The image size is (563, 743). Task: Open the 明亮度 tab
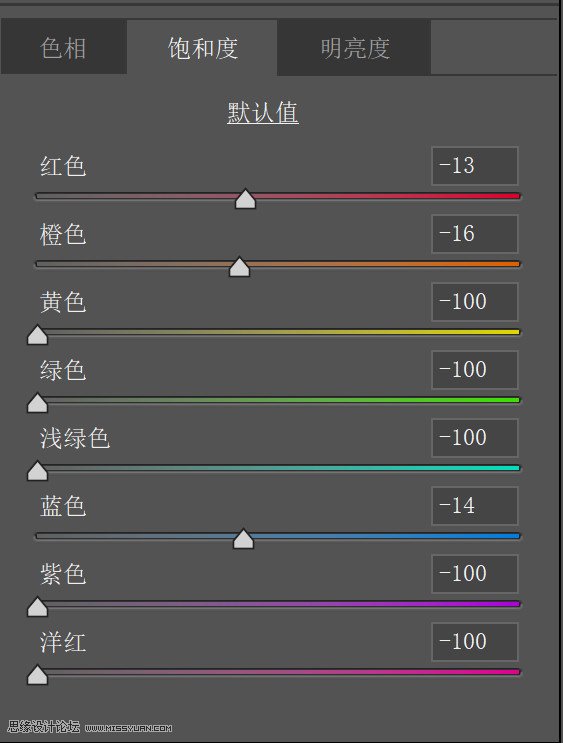click(x=354, y=47)
